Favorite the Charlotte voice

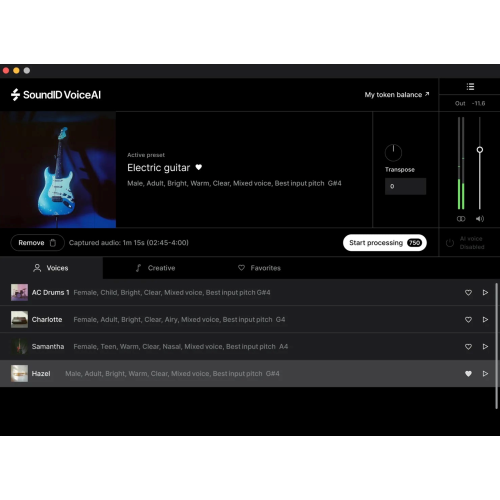click(468, 319)
